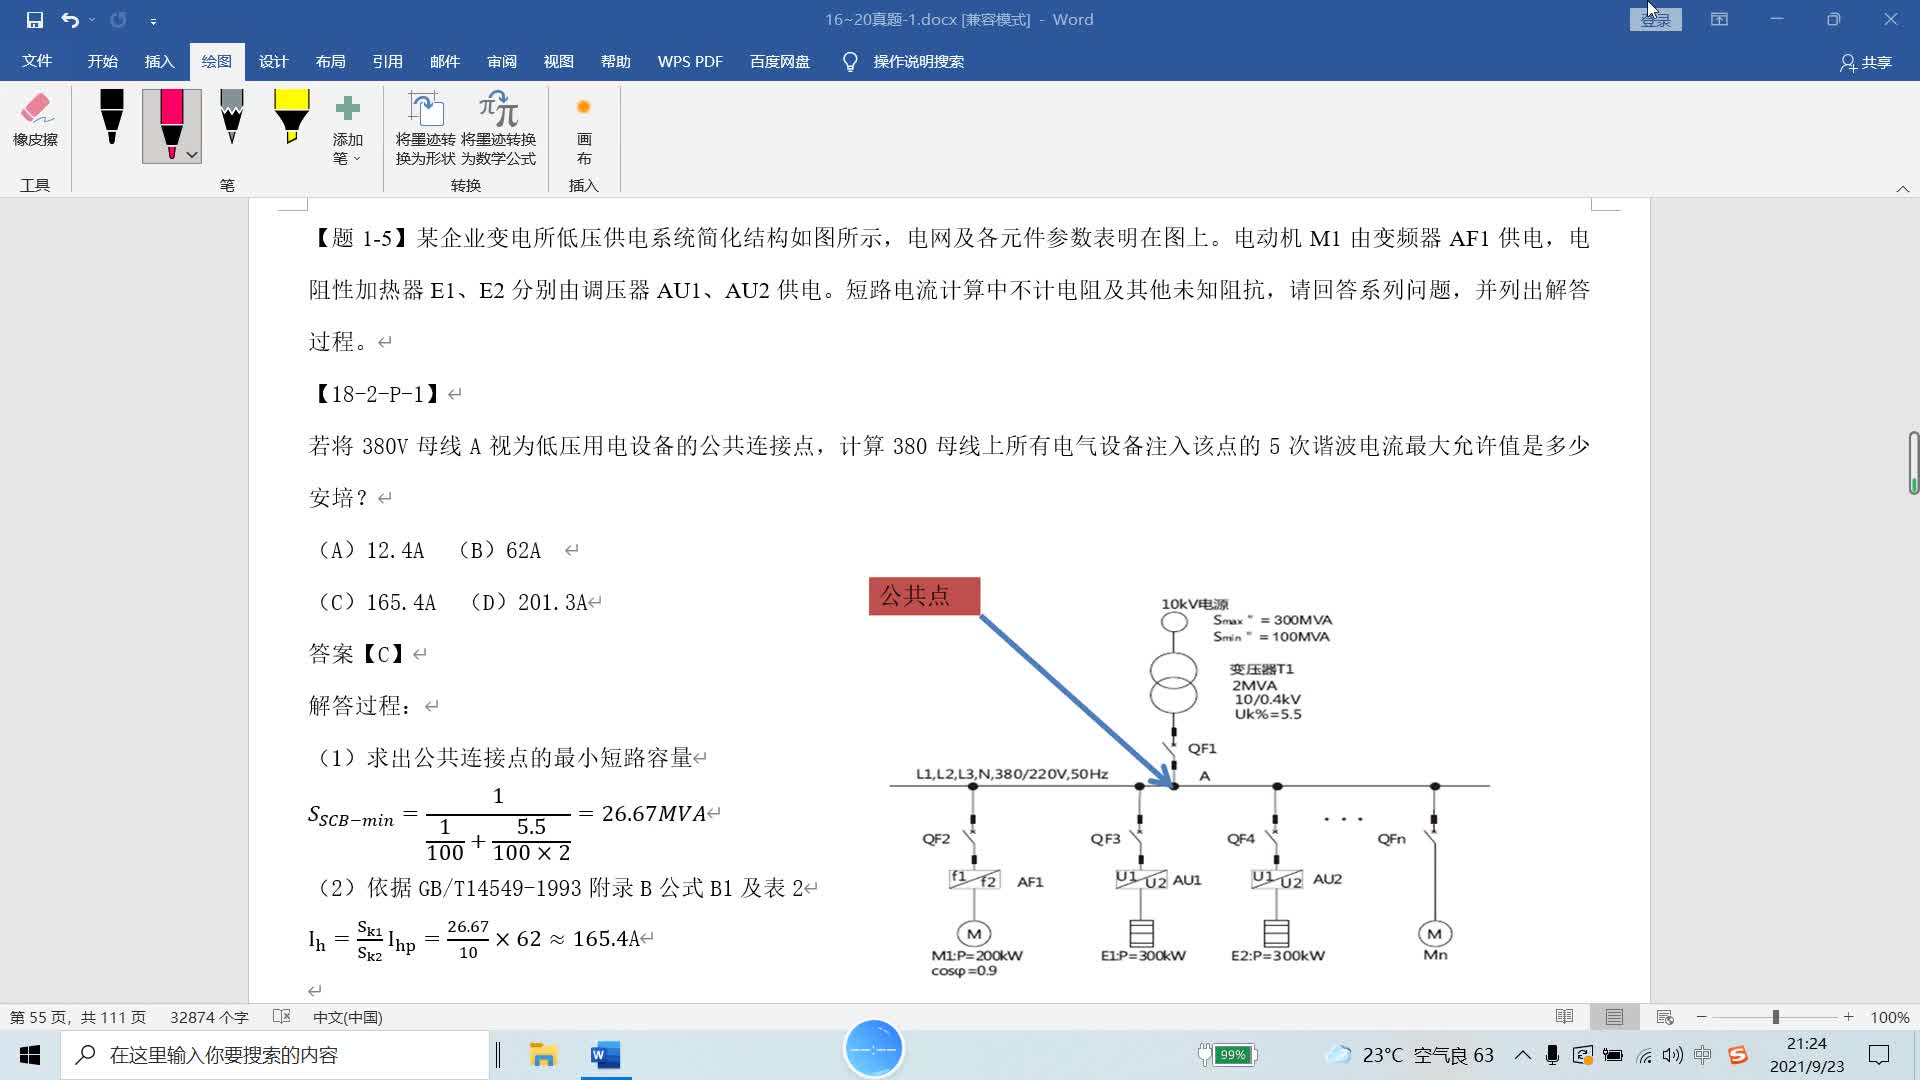Click the zoom slider handle
This screenshot has height=1080, width=1920.
(x=1776, y=1017)
